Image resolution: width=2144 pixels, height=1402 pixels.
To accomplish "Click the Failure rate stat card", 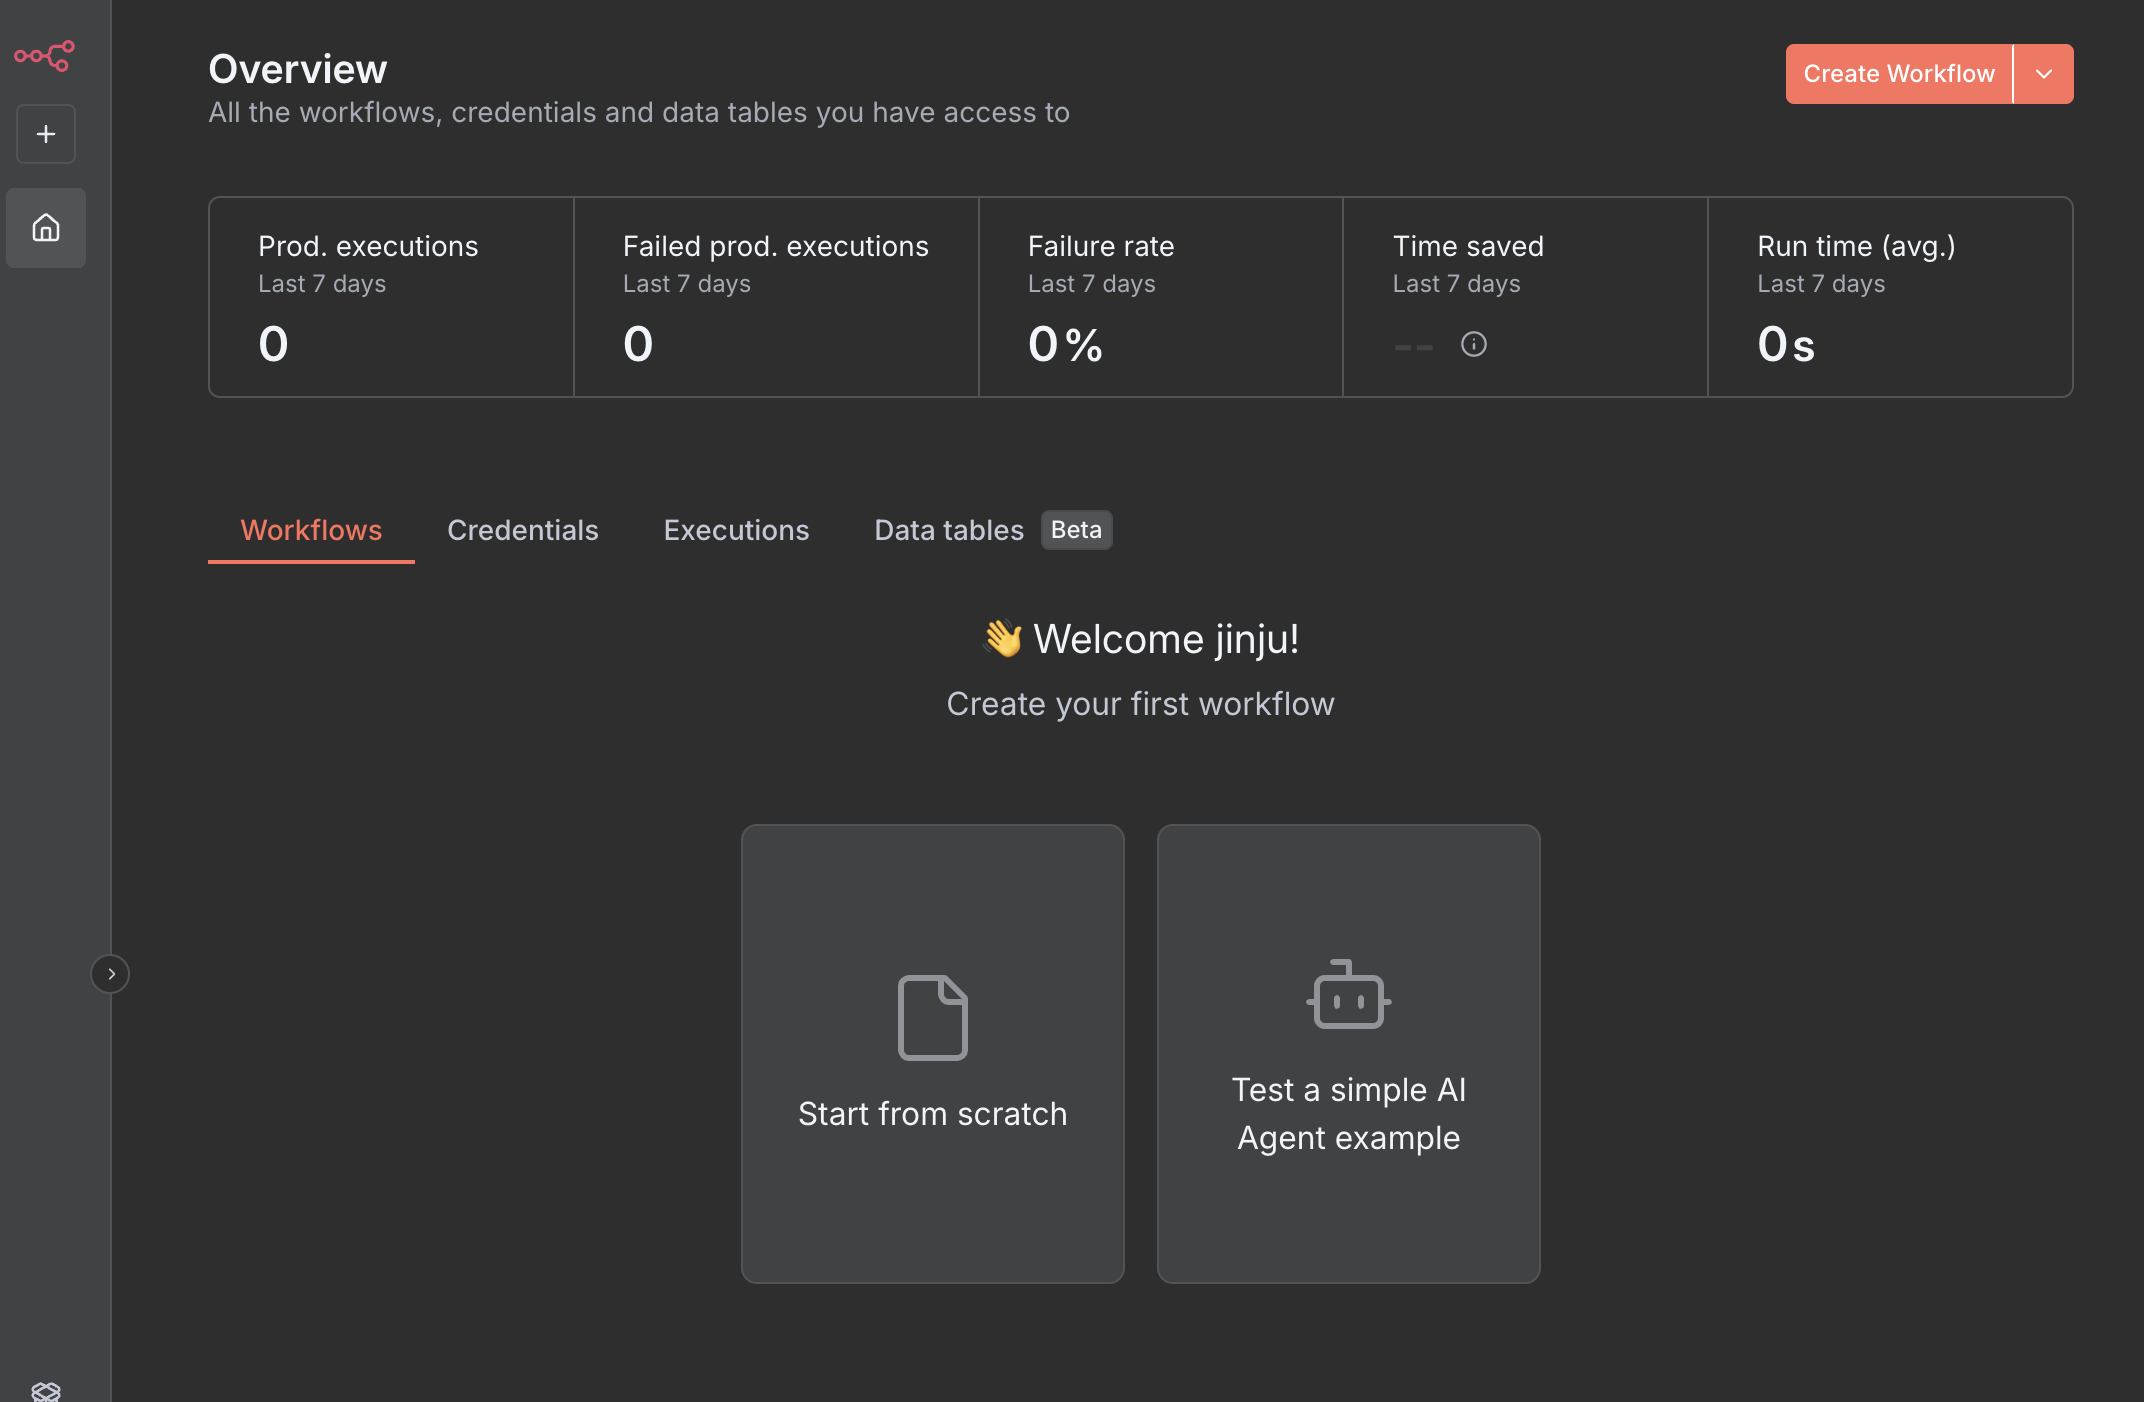I will coord(1160,297).
